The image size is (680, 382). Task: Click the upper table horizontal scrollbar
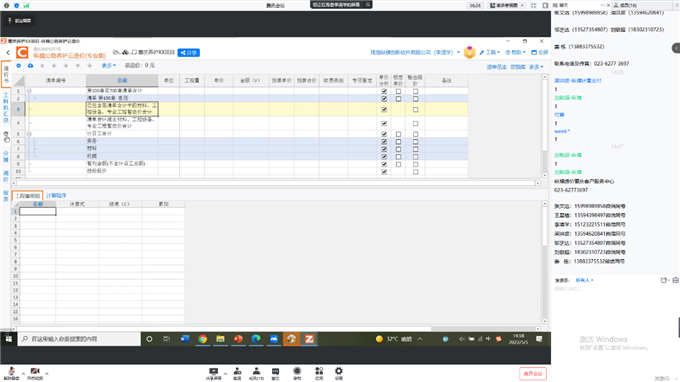275,183
